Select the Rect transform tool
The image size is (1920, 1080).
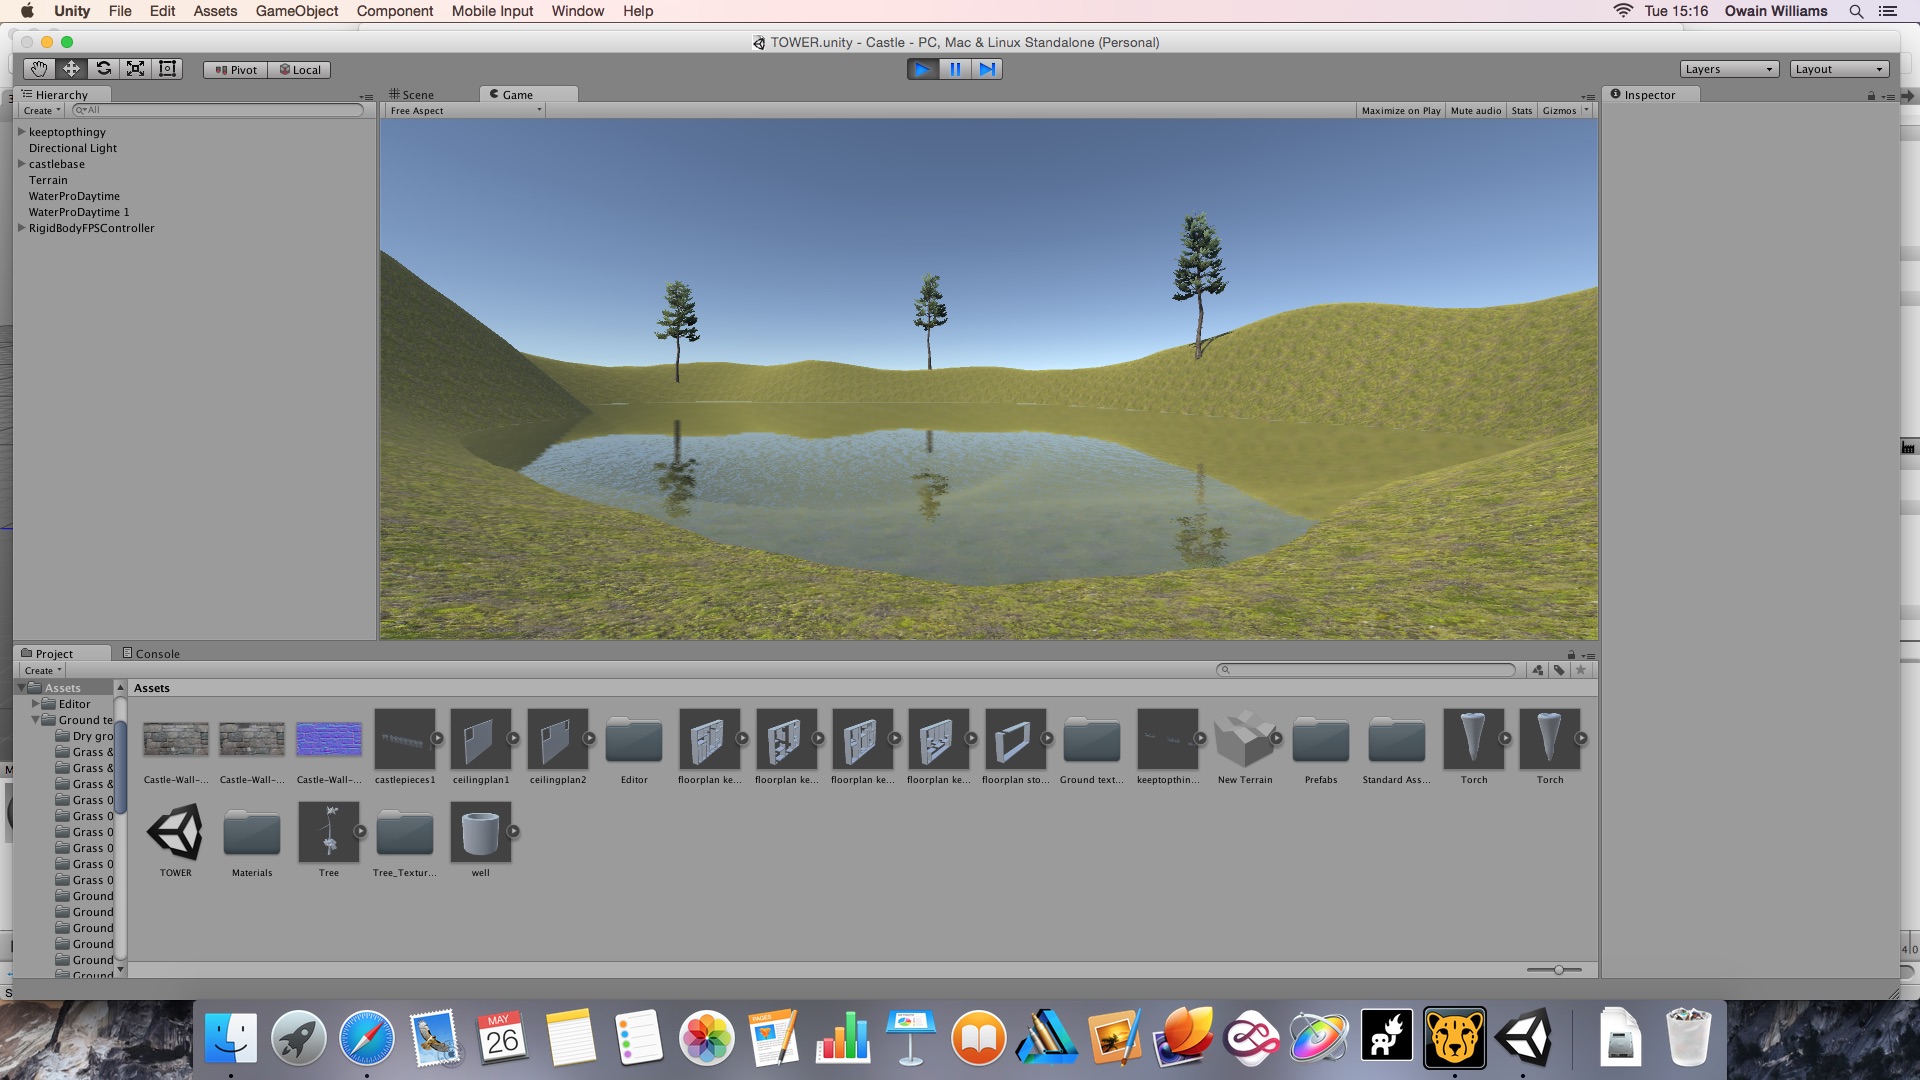point(167,69)
